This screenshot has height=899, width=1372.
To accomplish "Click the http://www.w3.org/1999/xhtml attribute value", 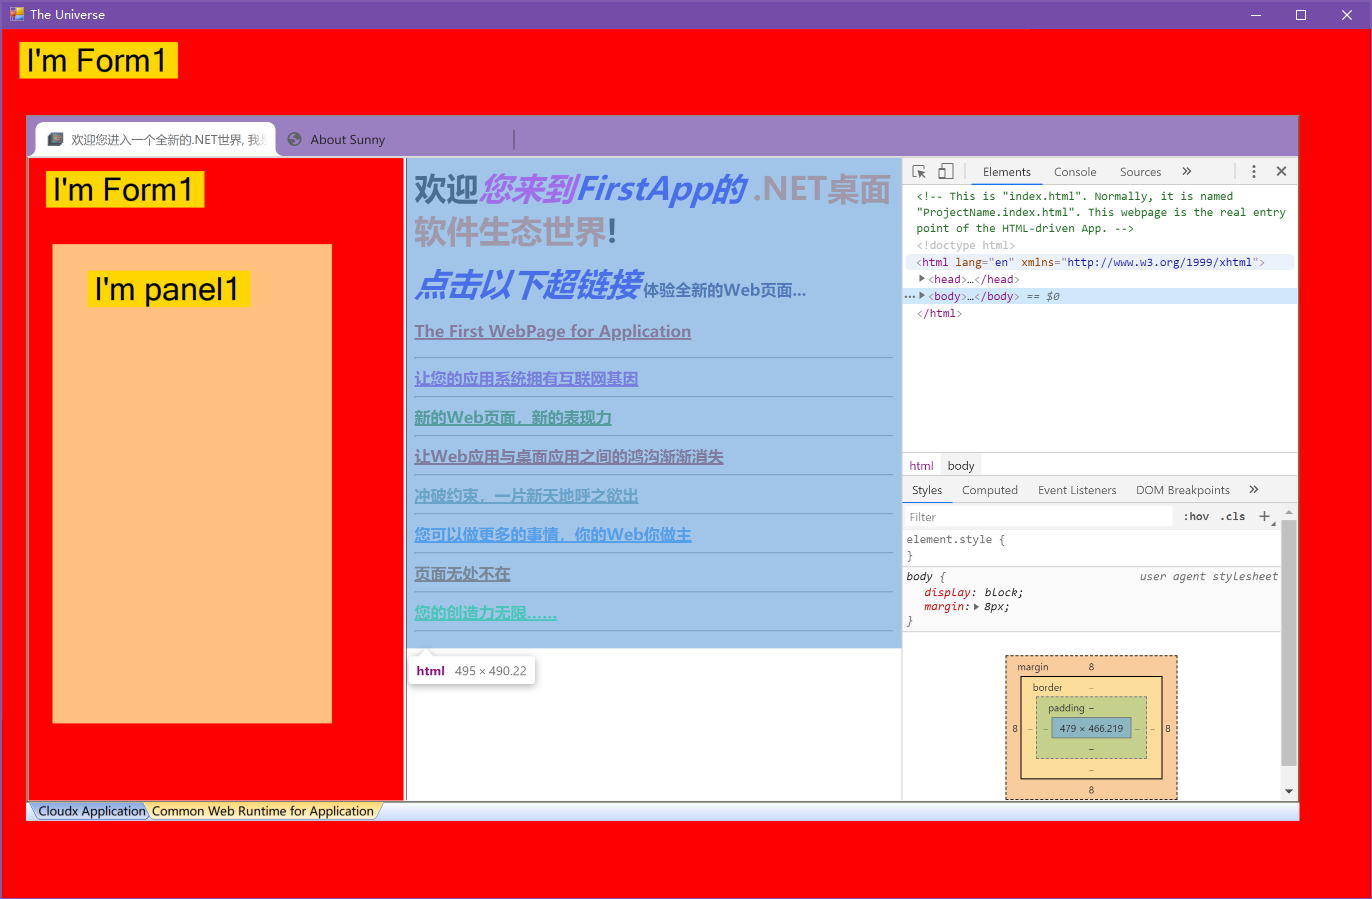I will (x=1159, y=262).
